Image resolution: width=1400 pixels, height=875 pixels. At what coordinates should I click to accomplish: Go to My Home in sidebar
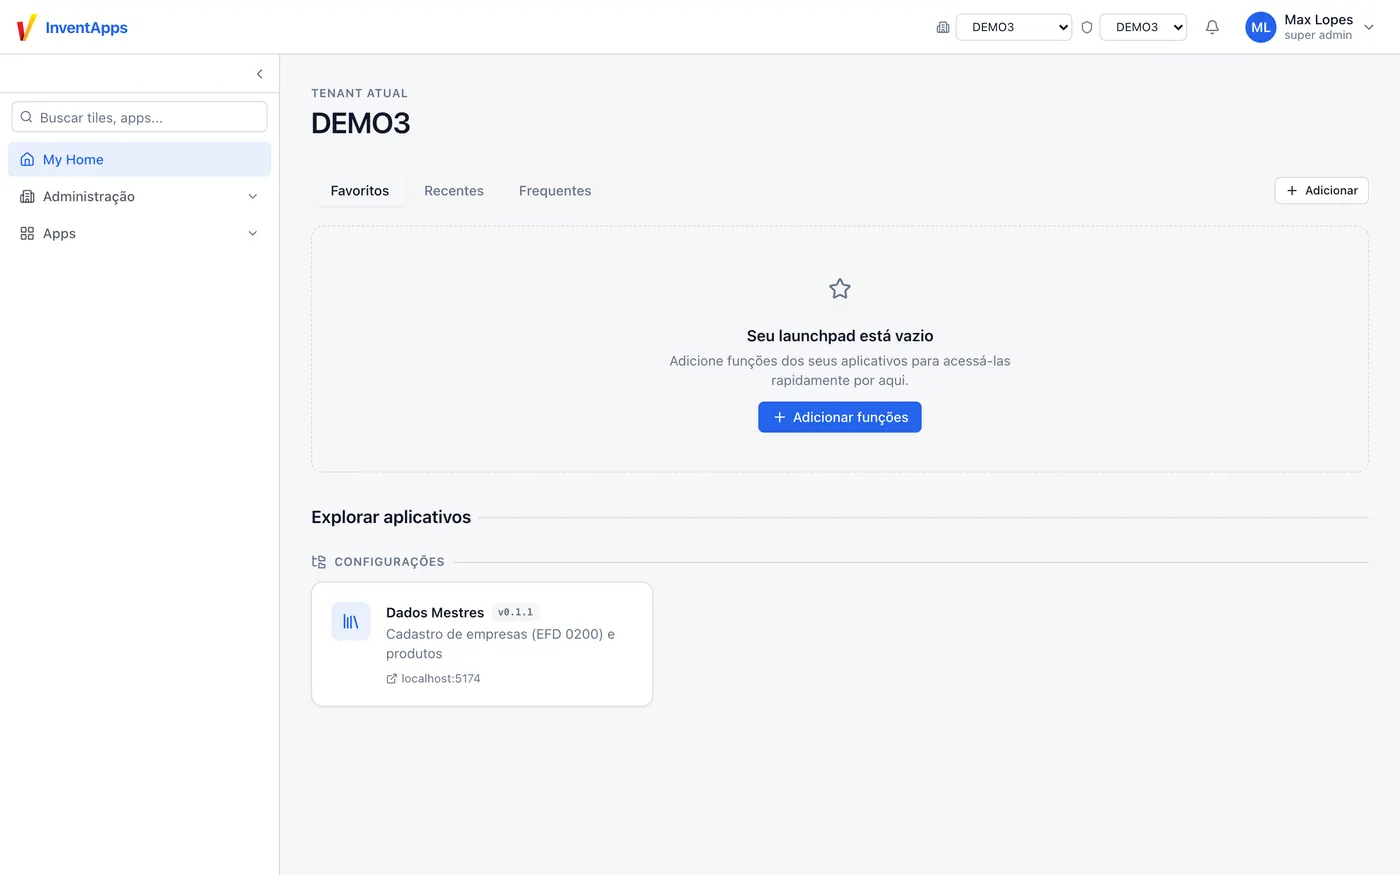click(x=140, y=159)
